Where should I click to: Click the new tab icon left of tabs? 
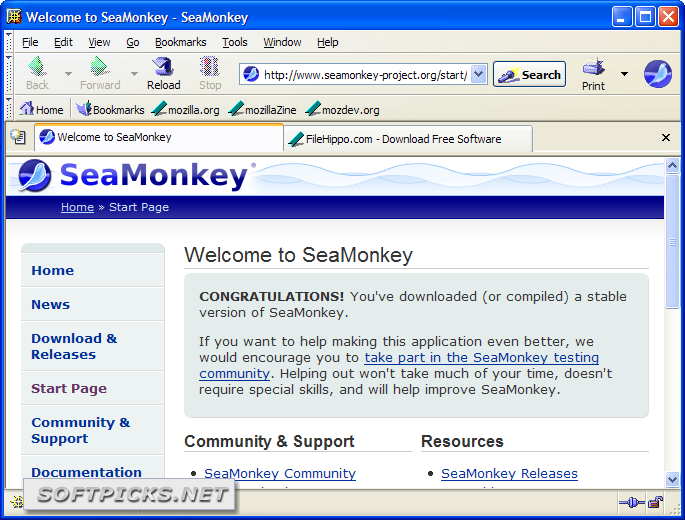(18, 137)
